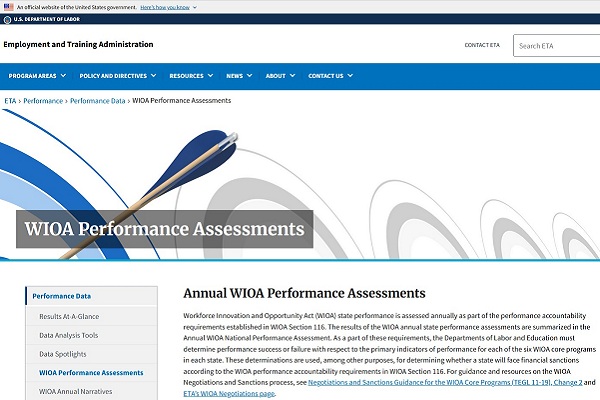
Task: Select Results At-A-Glance in sidebar
Action: pyautogui.click(x=69, y=316)
